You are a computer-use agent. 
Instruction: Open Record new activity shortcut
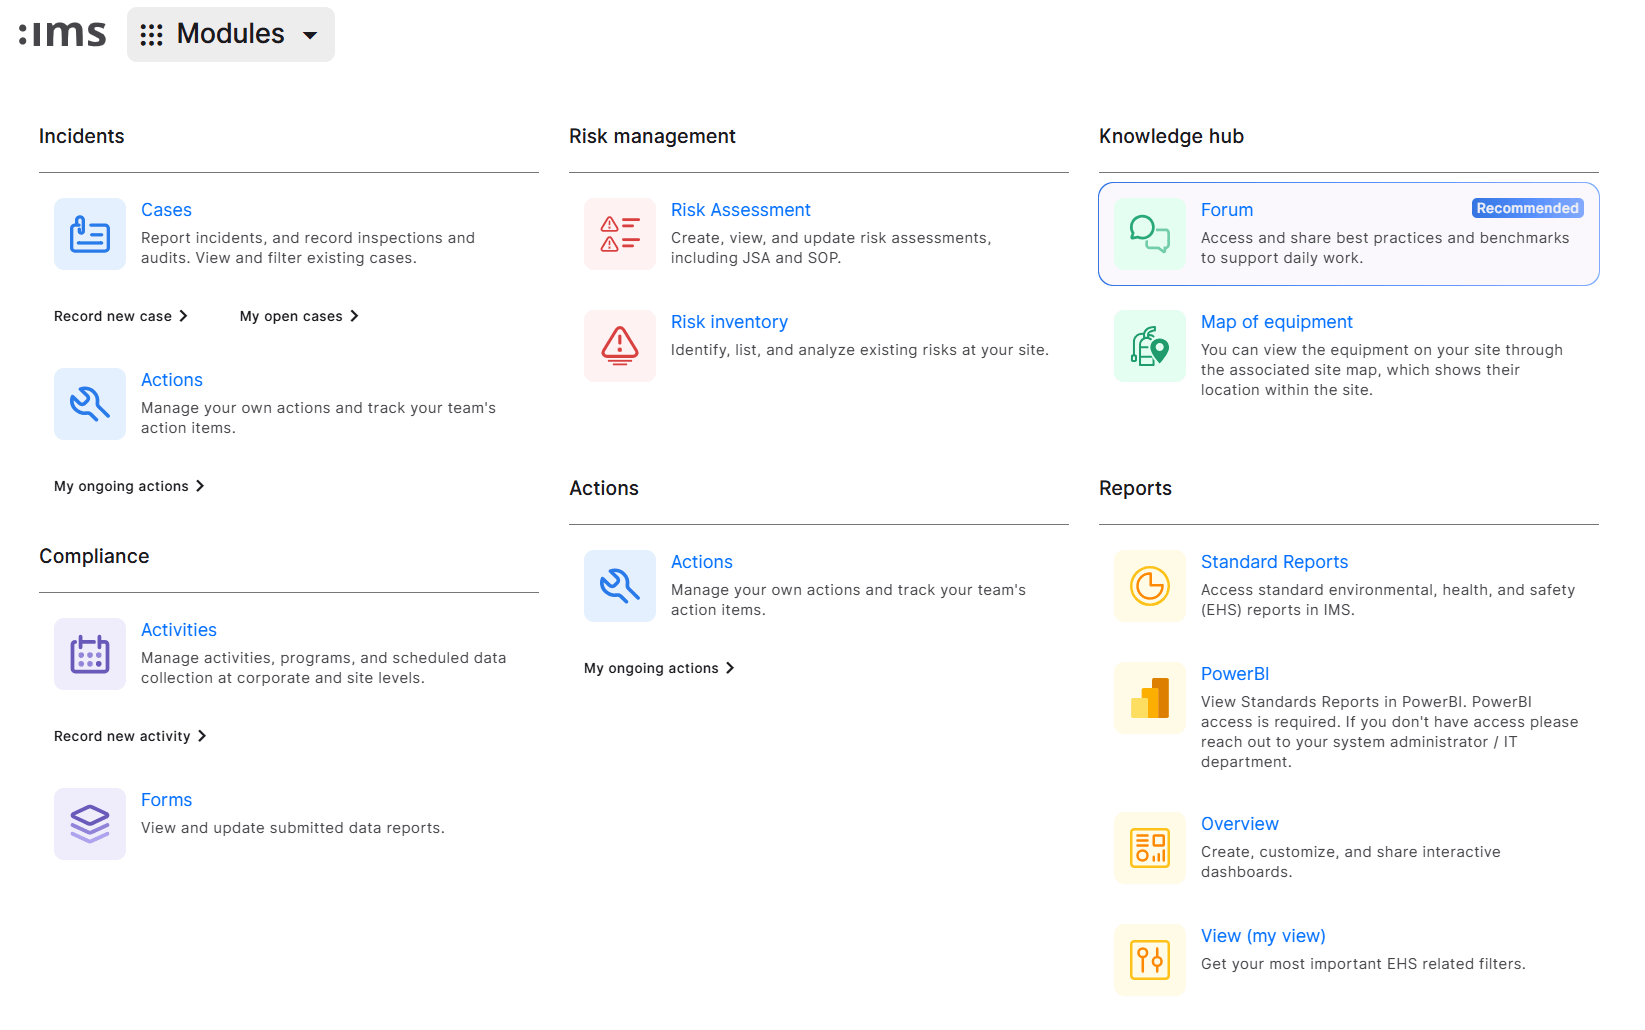(x=130, y=736)
